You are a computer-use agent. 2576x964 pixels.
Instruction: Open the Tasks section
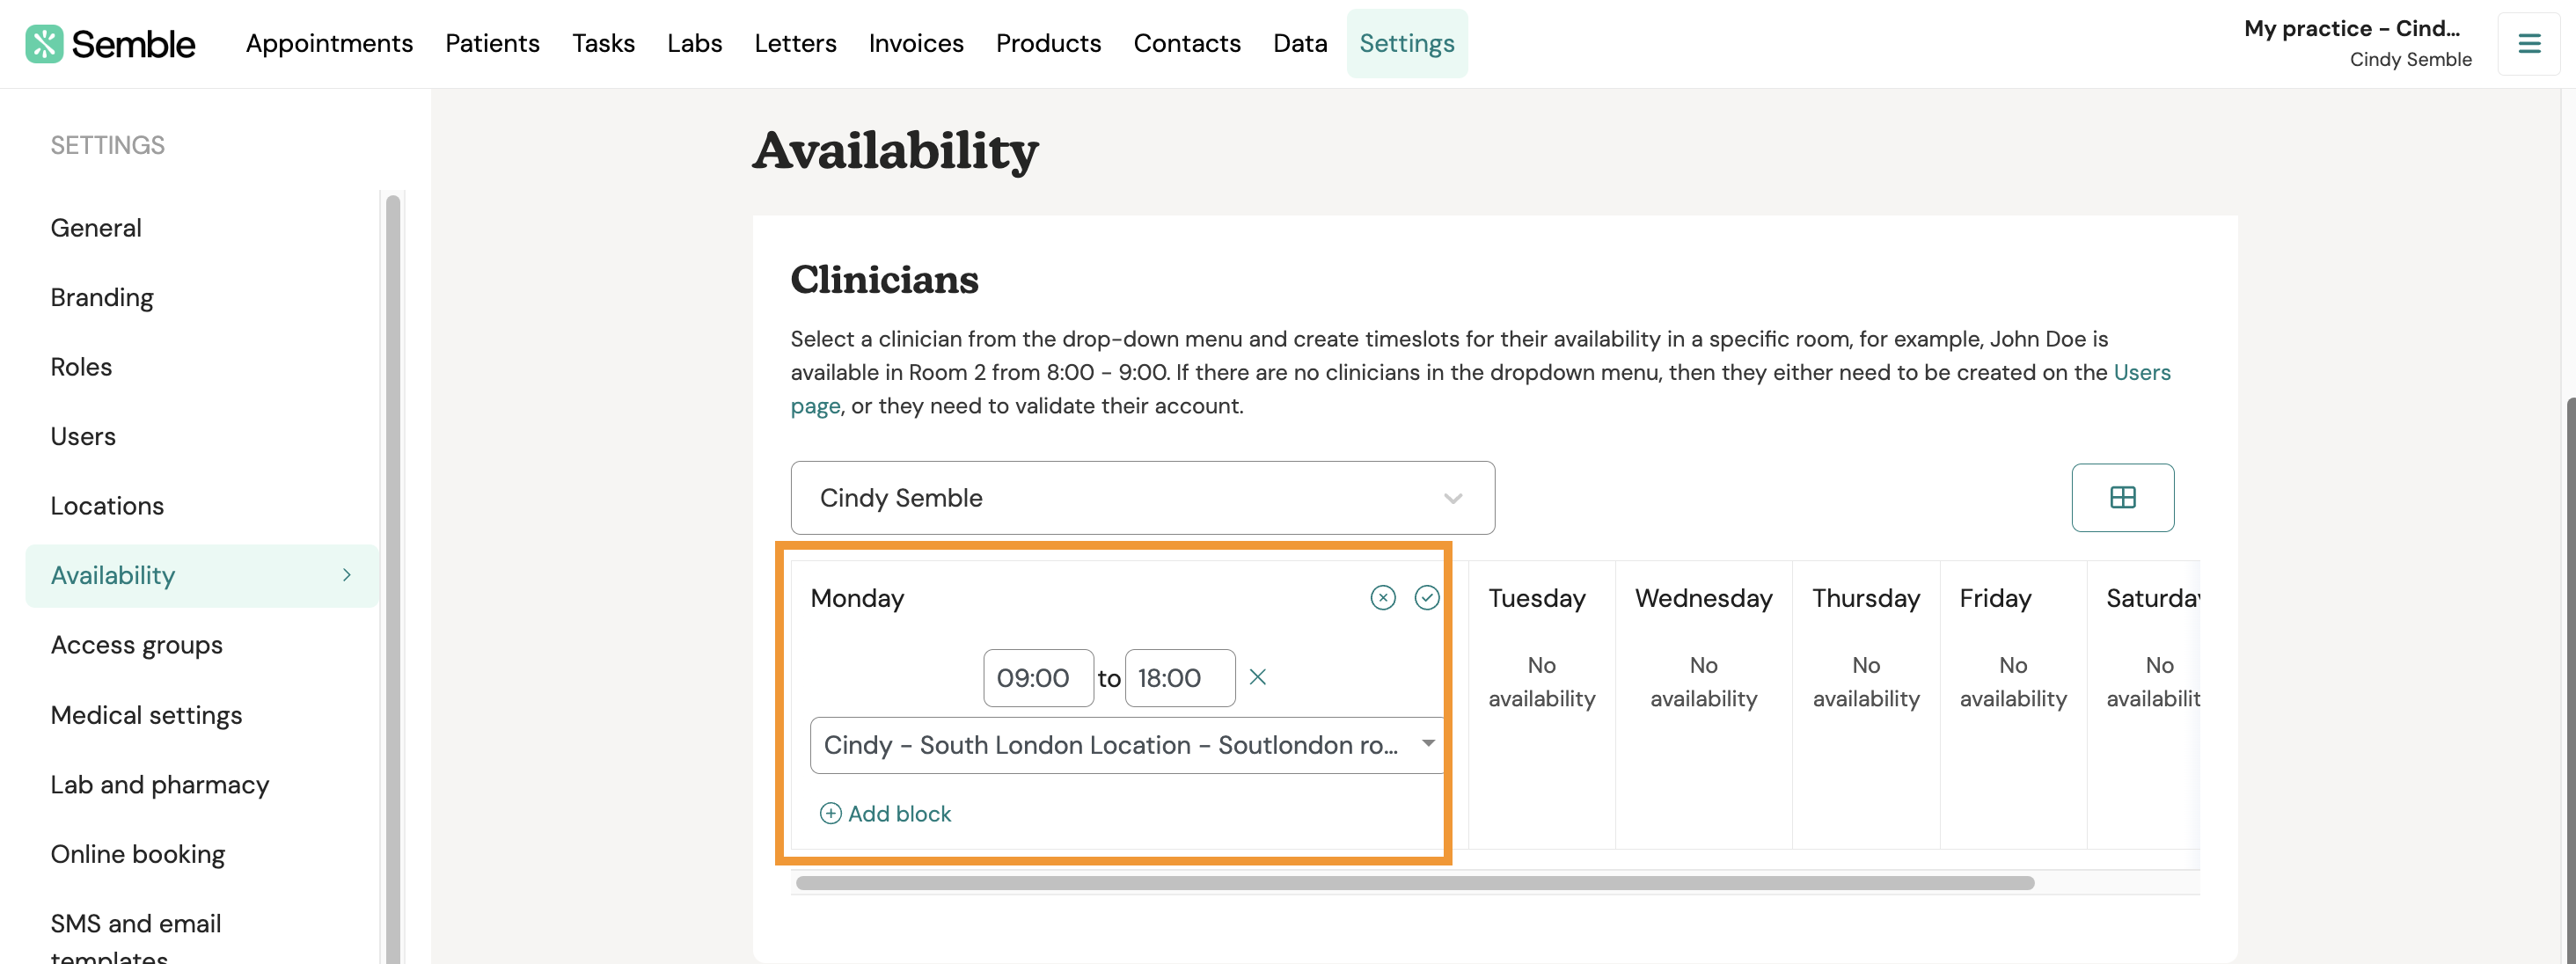[603, 43]
